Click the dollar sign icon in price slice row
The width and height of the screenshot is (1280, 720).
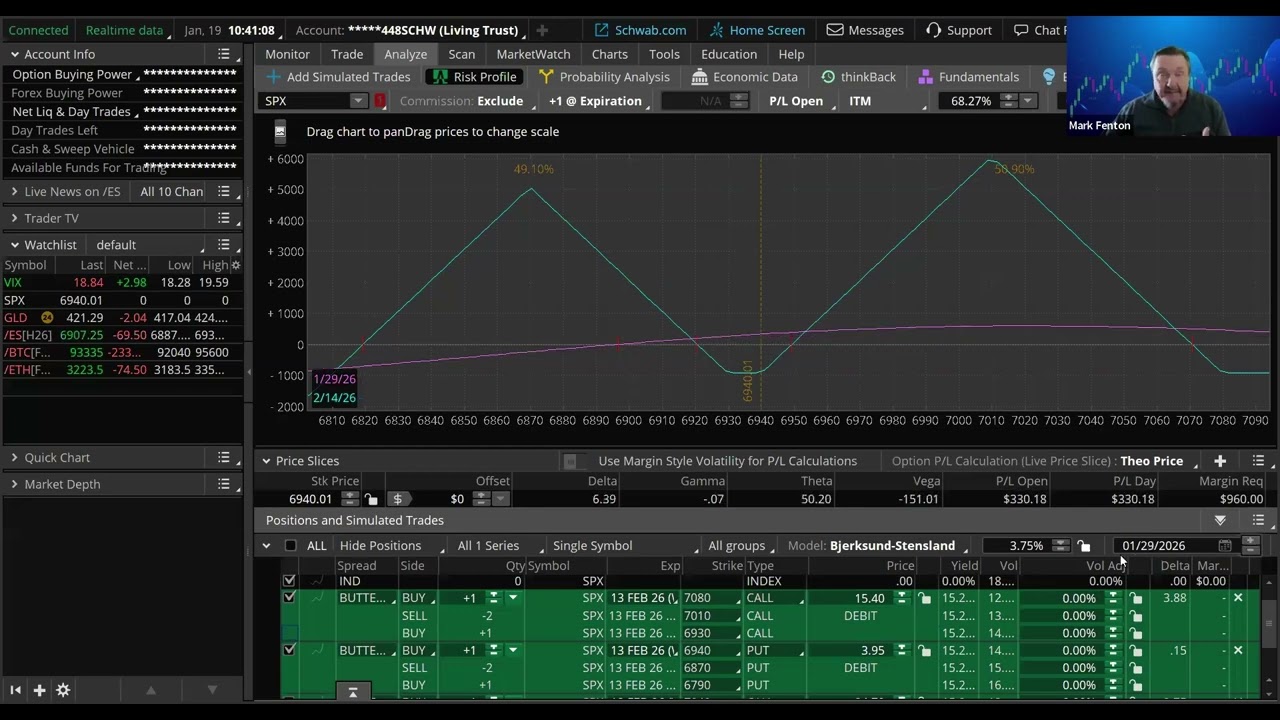pos(397,499)
